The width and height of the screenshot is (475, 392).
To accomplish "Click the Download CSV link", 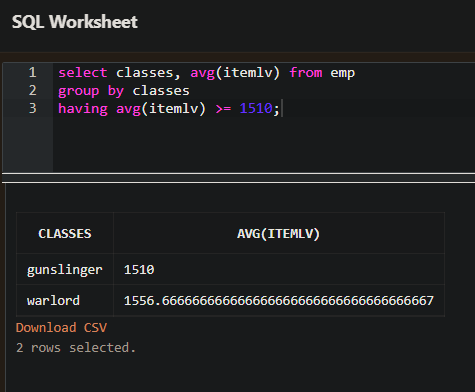I will click(61, 328).
